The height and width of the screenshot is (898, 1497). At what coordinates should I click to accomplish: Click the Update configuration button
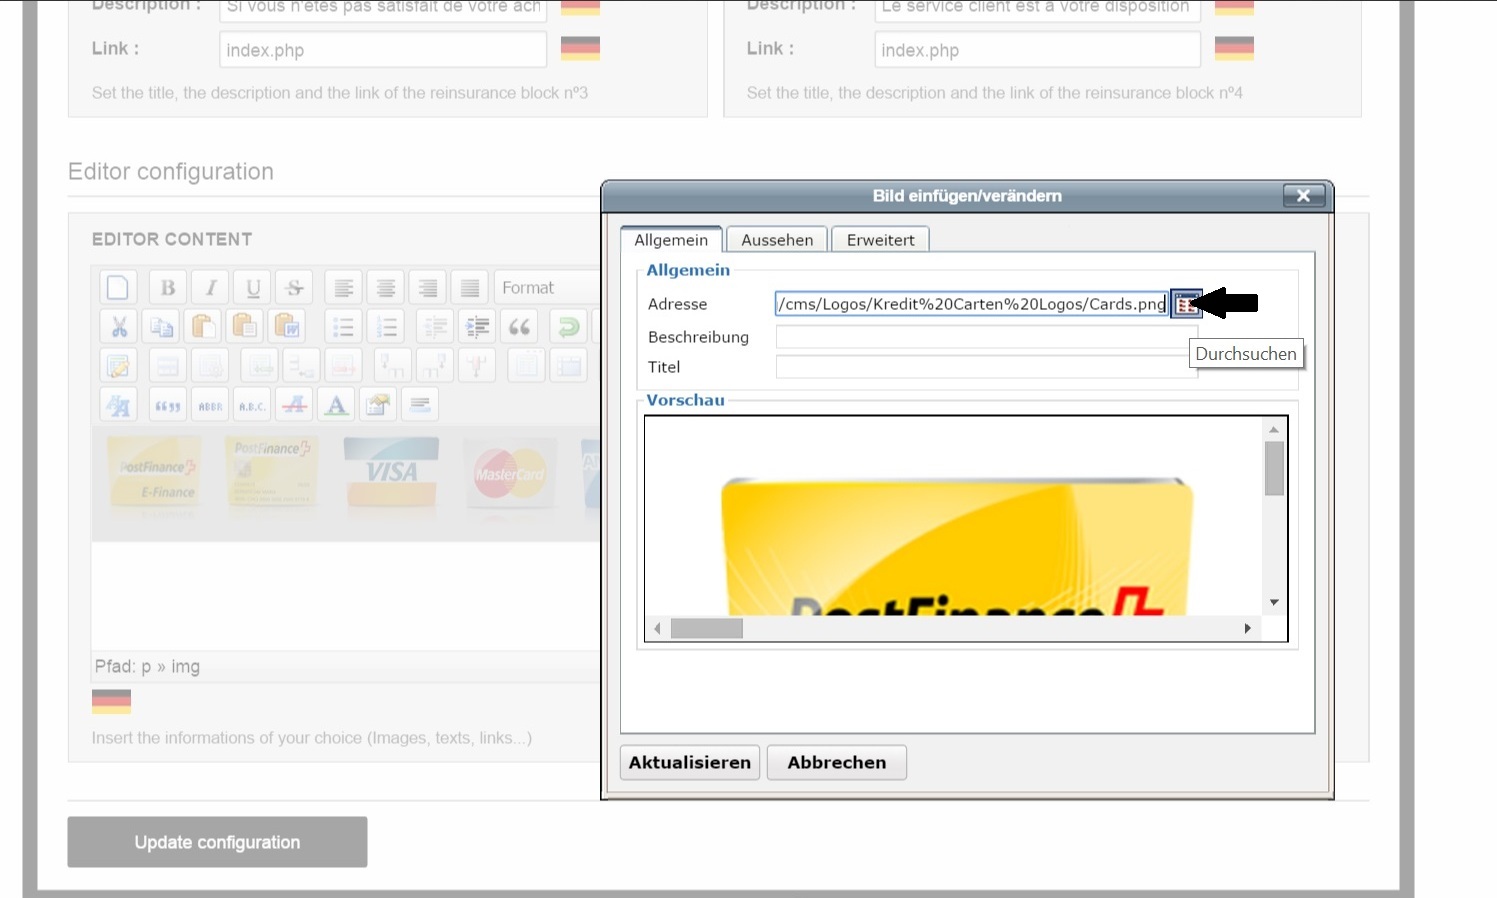(x=217, y=842)
